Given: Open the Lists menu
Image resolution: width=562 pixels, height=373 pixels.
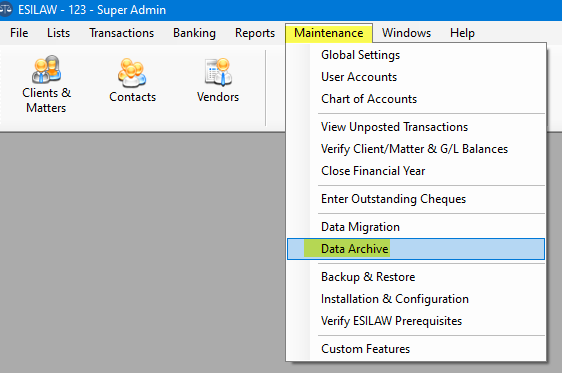Looking at the screenshot, I should pos(58,33).
